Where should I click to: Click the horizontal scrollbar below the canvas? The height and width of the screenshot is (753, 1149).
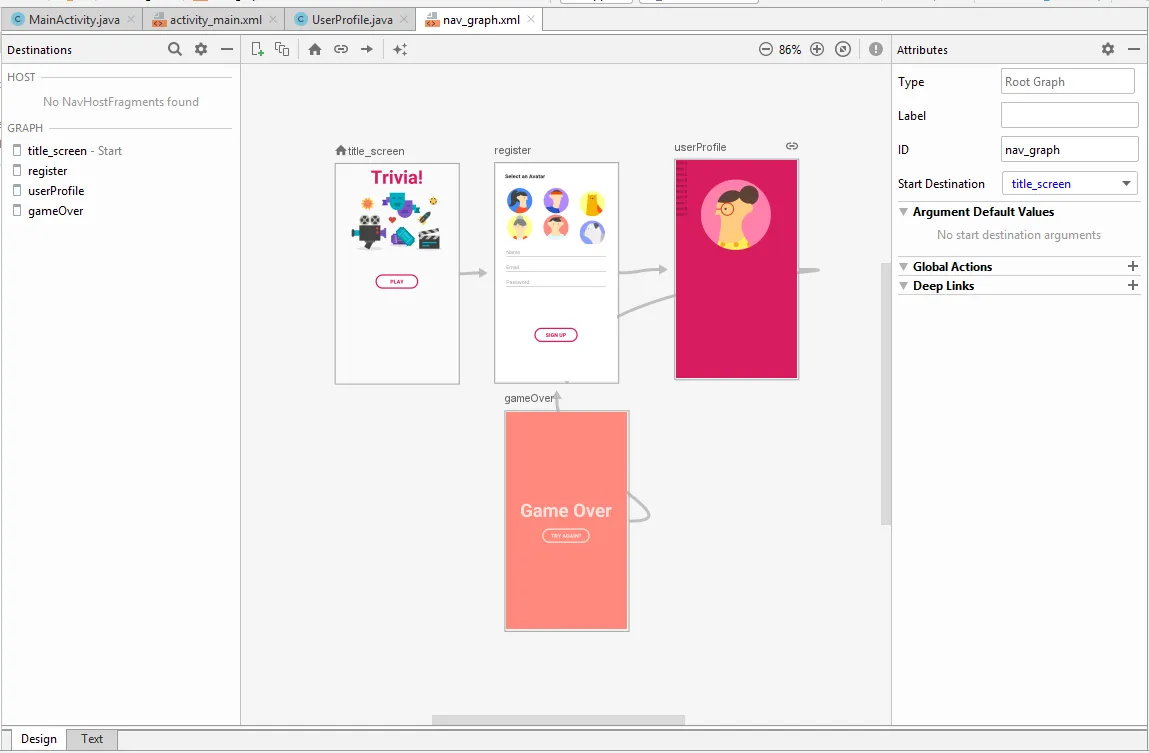(558, 720)
